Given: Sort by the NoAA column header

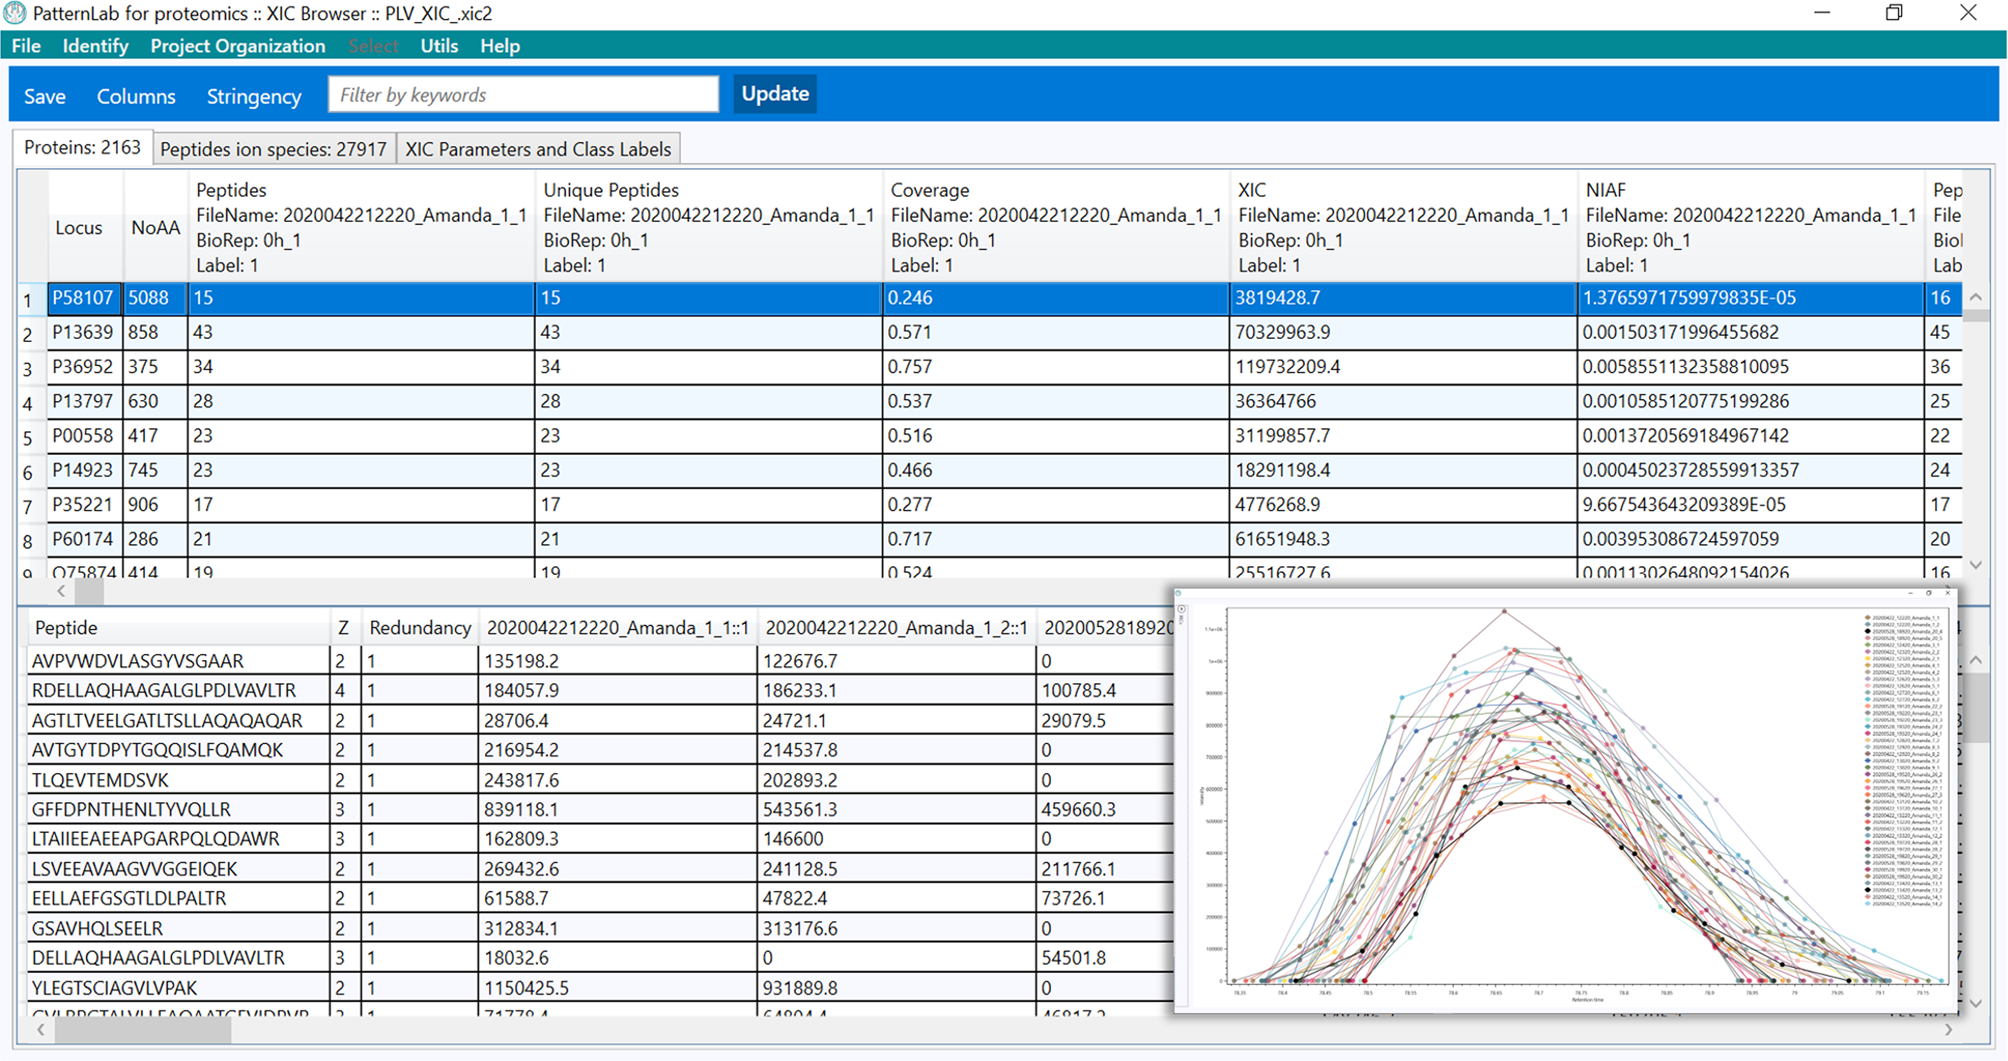Looking at the screenshot, I should (155, 228).
